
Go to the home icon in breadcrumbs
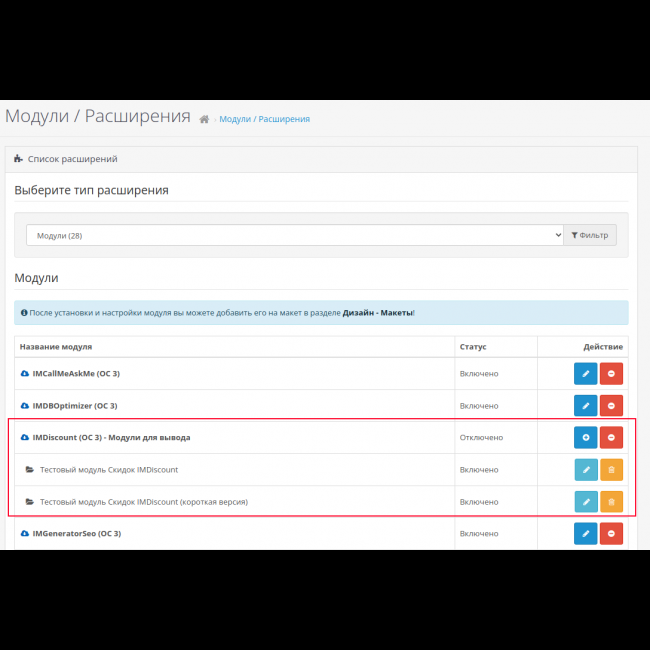point(204,119)
